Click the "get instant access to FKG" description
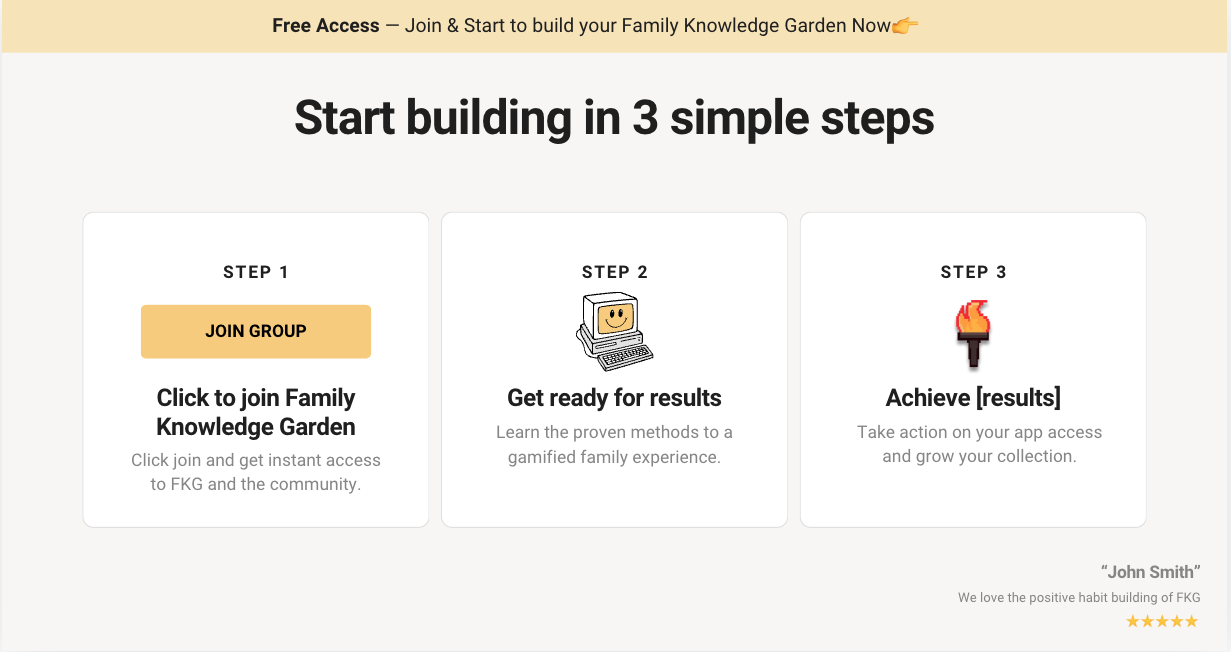1231x652 pixels. [256, 472]
